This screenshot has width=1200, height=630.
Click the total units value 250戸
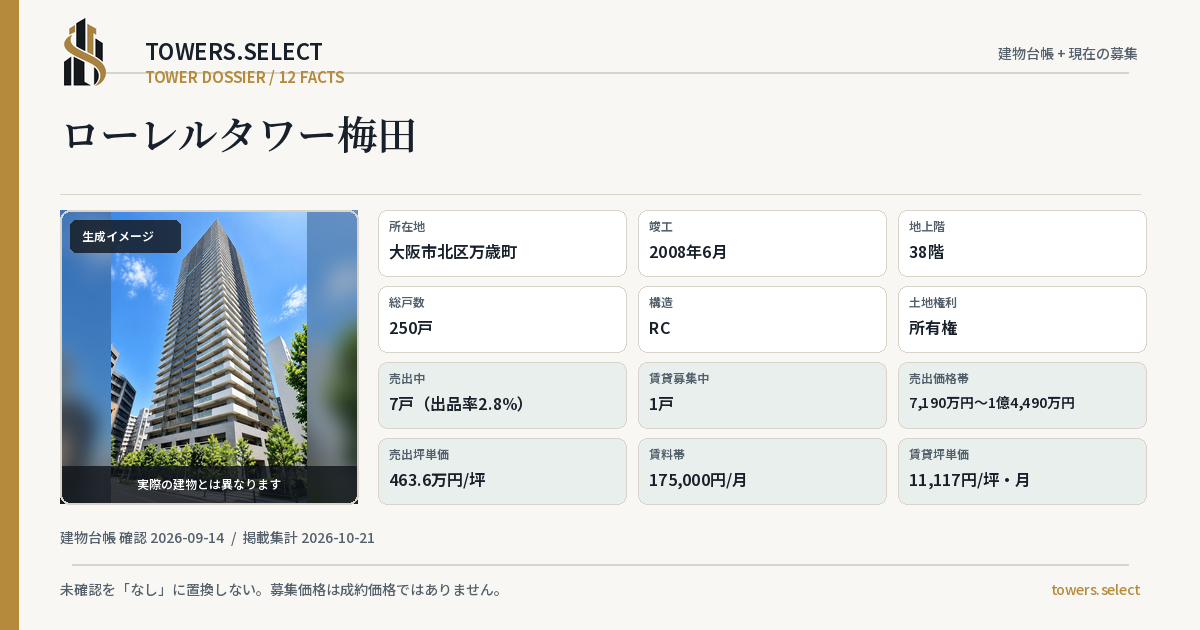(x=411, y=328)
